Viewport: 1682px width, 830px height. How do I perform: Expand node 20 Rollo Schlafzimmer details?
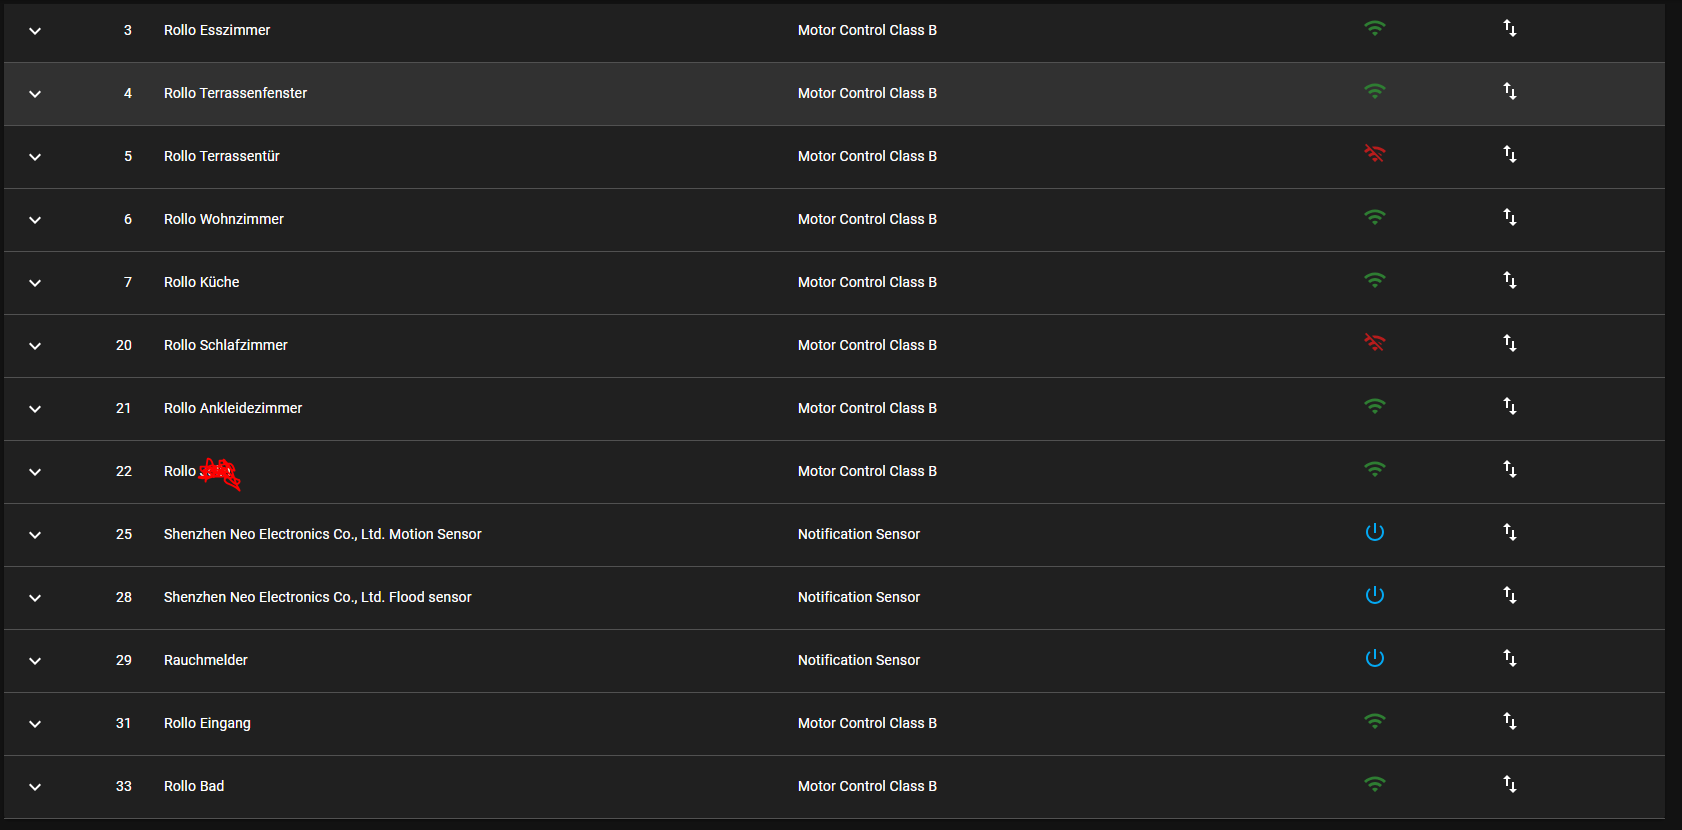35,346
